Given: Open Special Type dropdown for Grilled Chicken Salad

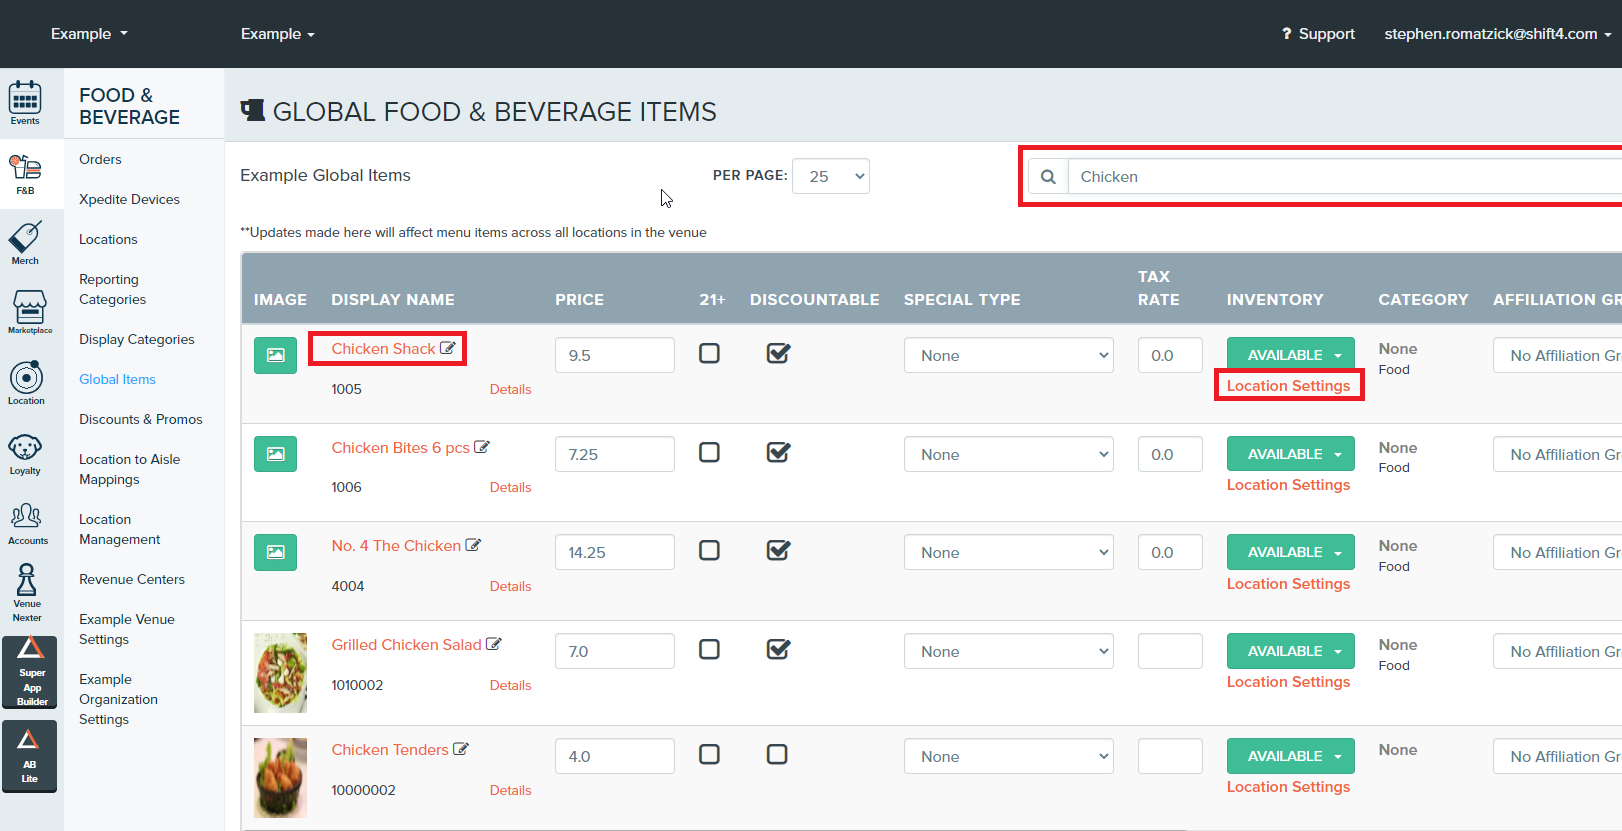Looking at the screenshot, I should [1009, 651].
